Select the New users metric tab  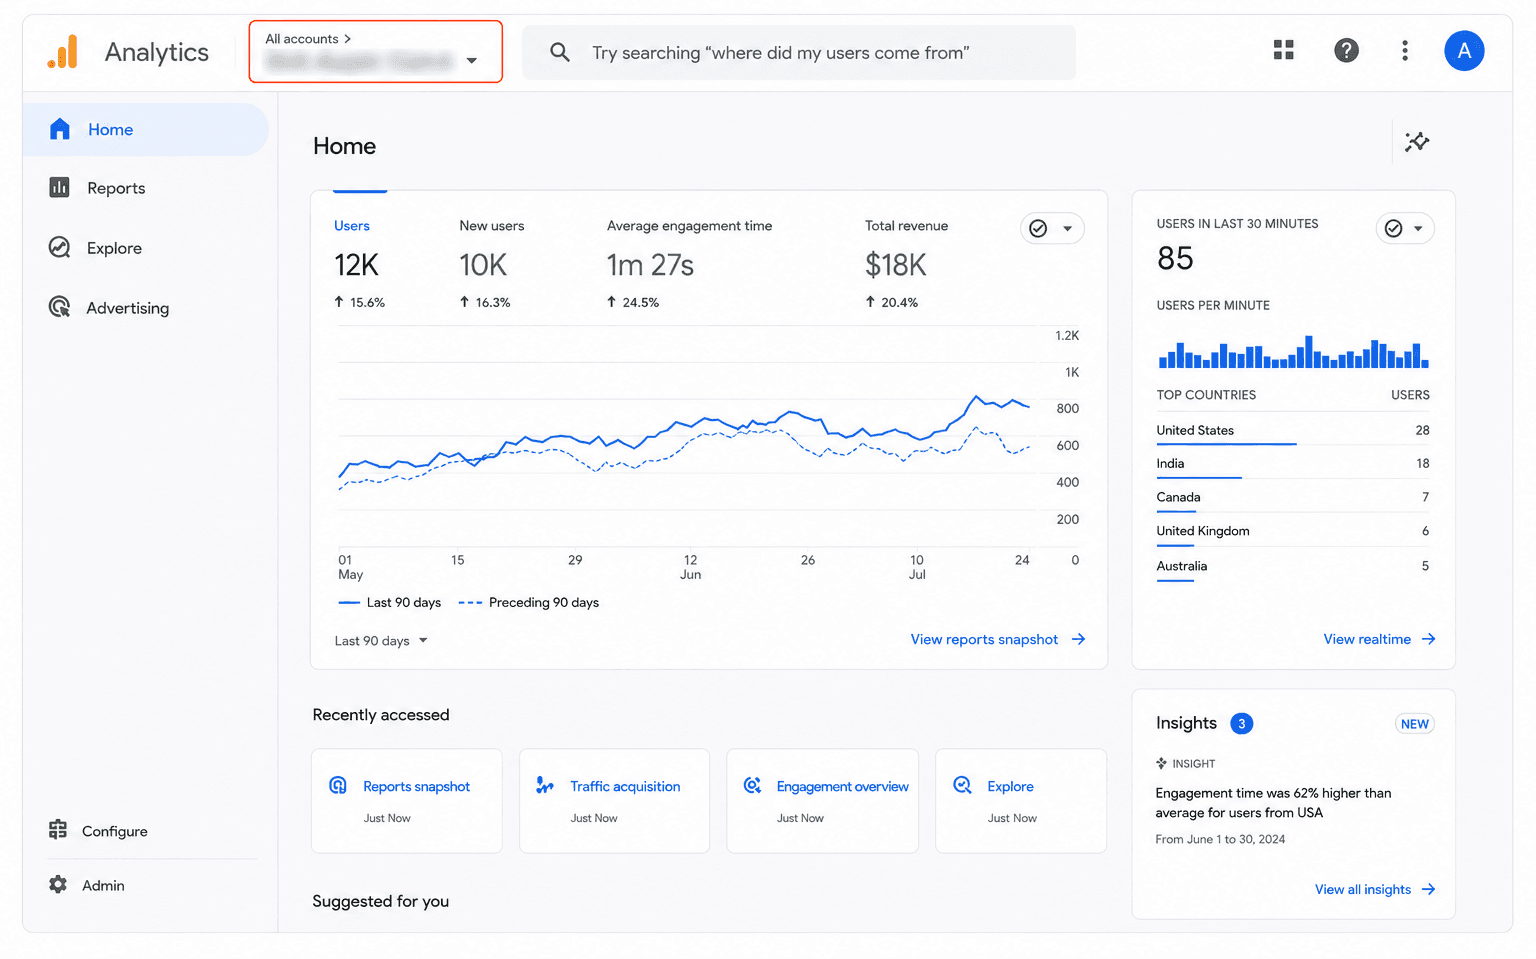[492, 263]
